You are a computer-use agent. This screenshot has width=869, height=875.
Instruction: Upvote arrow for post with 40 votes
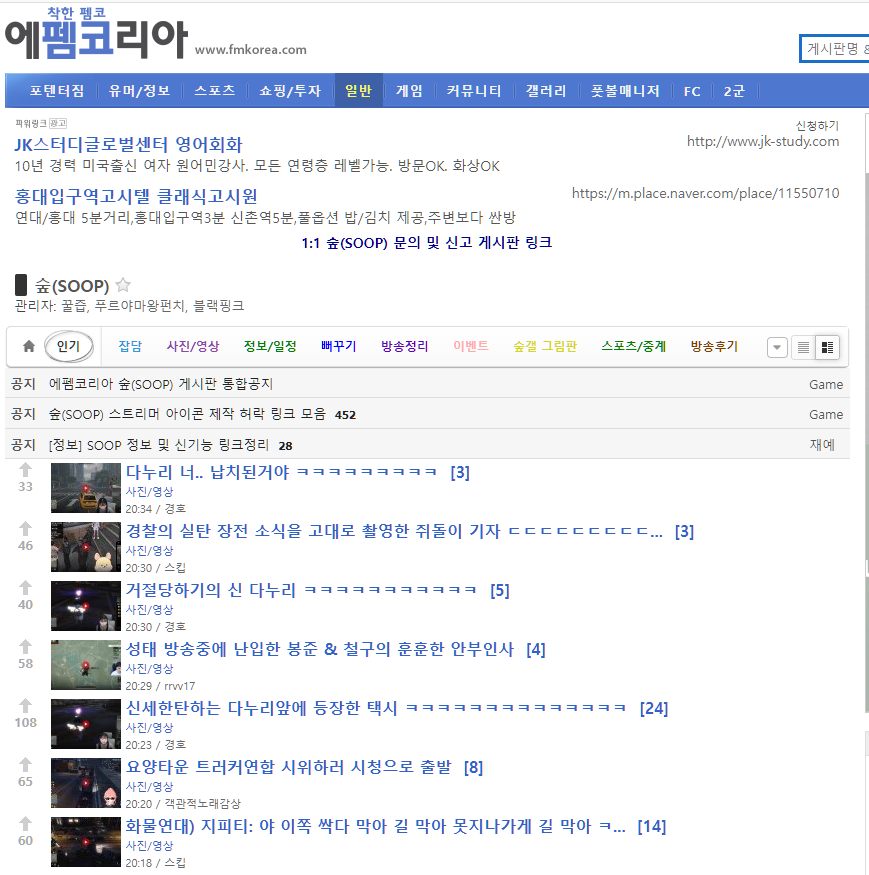(x=25, y=588)
